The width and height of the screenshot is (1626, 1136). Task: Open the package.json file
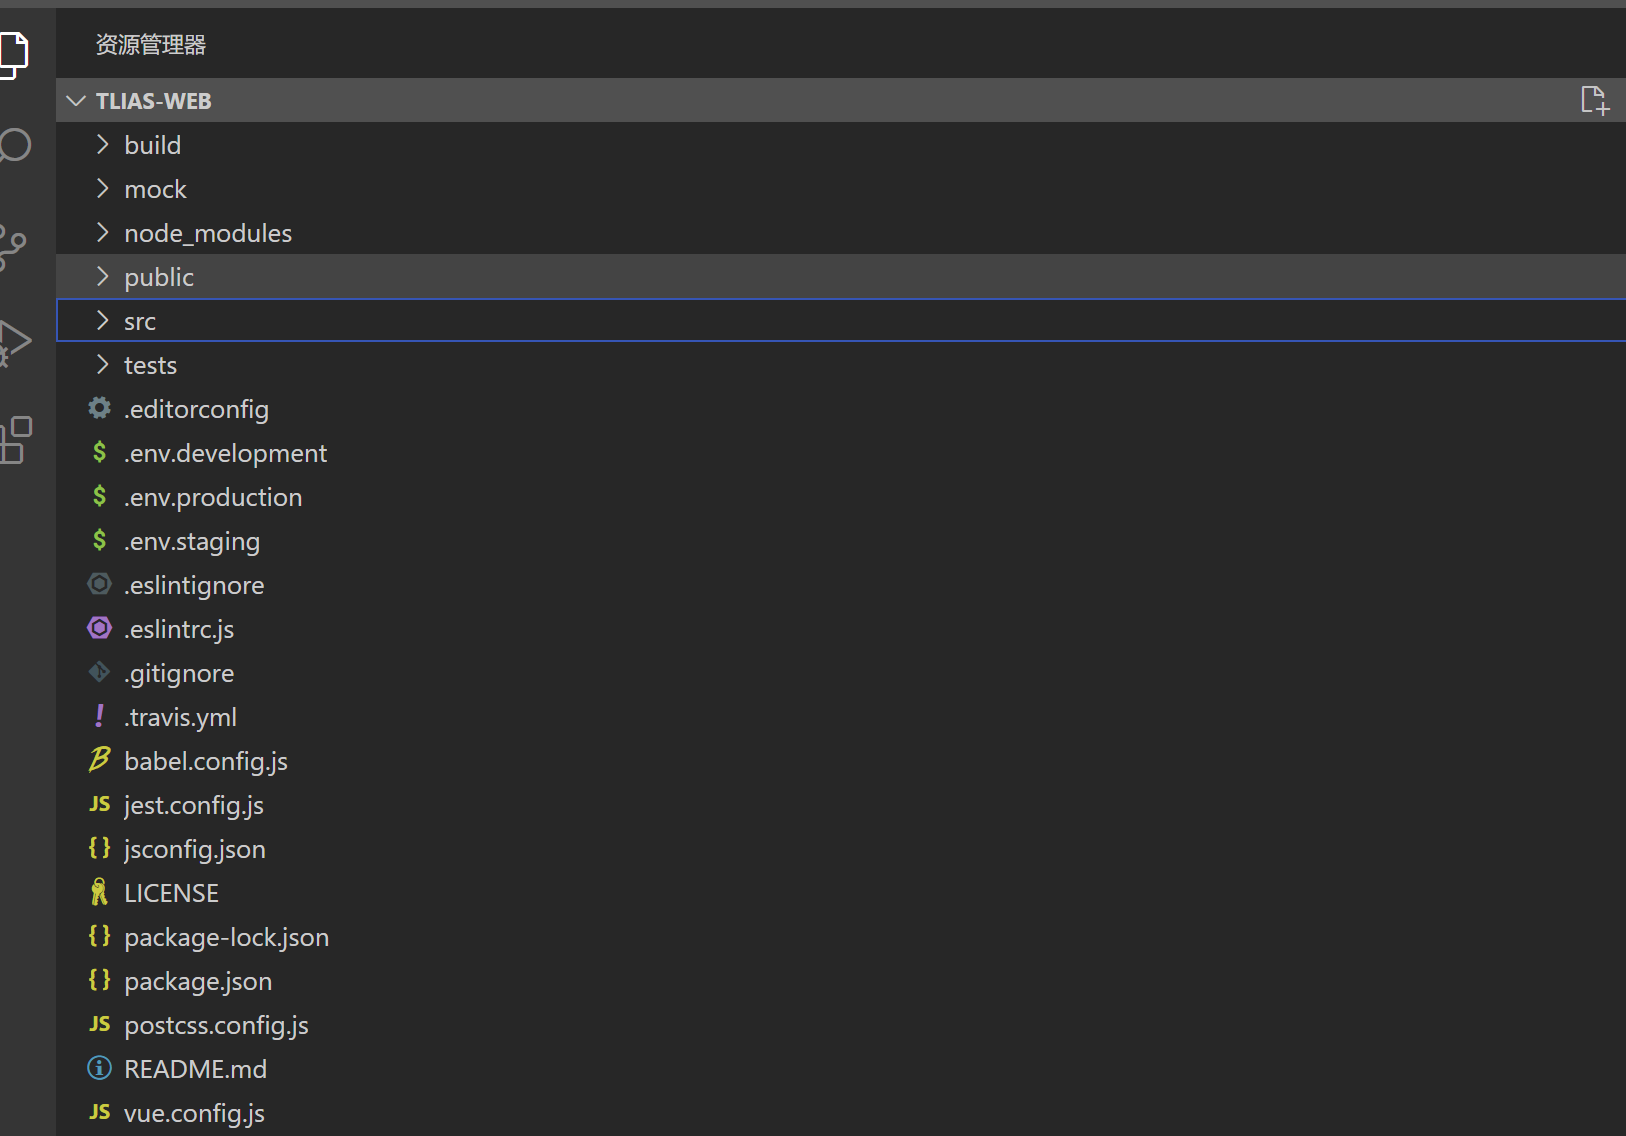tap(198, 981)
